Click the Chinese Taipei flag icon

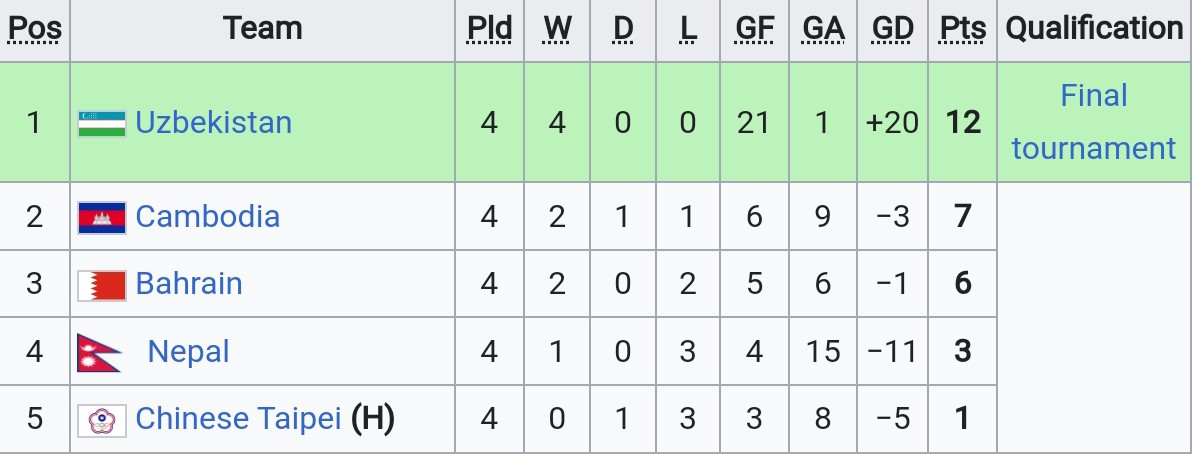(x=102, y=420)
